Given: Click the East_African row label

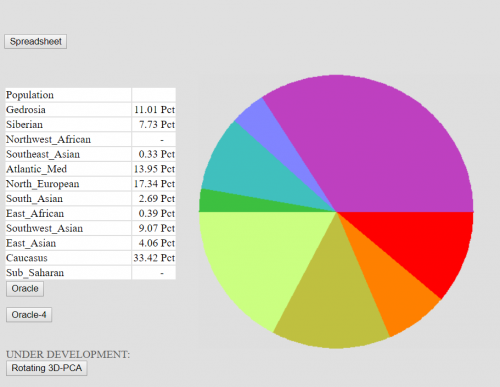Looking at the screenshot, I should point(35,214).
